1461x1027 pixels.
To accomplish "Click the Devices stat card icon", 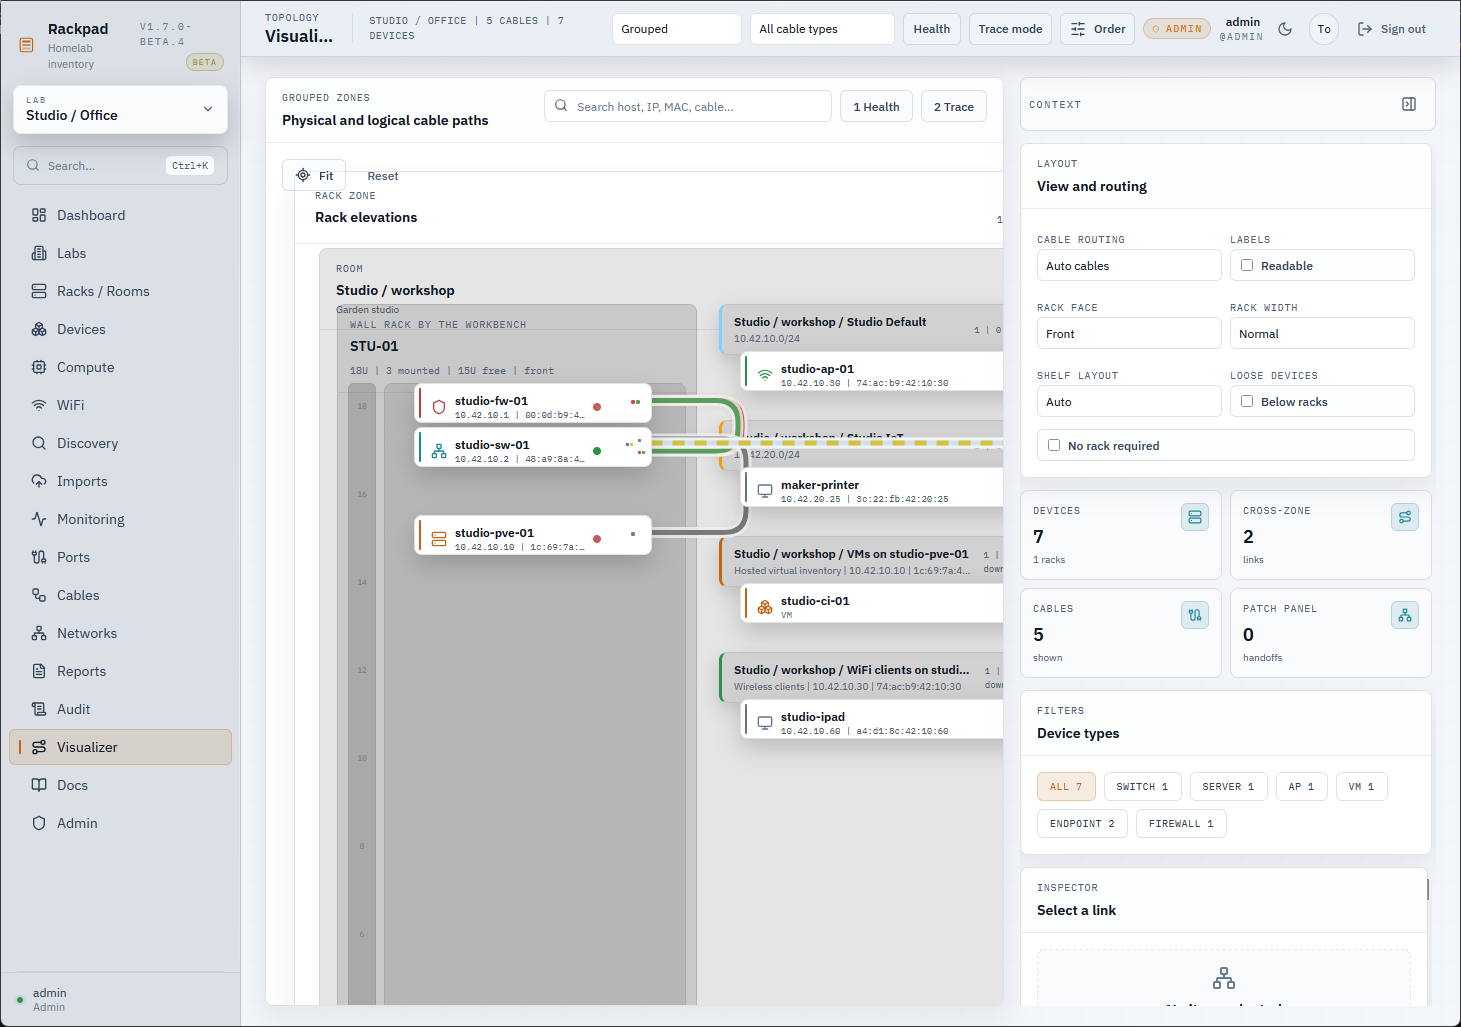I will tap(1195, 517).
